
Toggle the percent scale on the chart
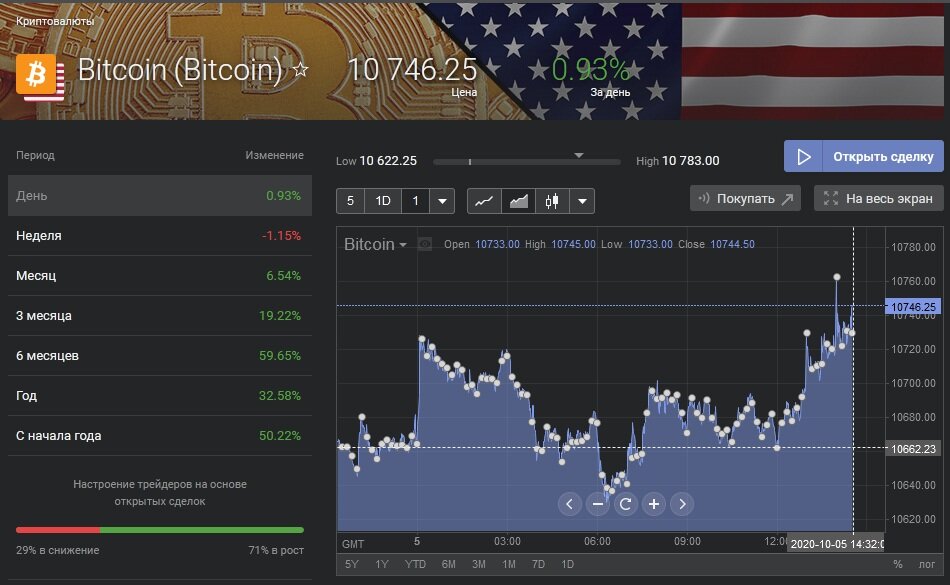897,564
